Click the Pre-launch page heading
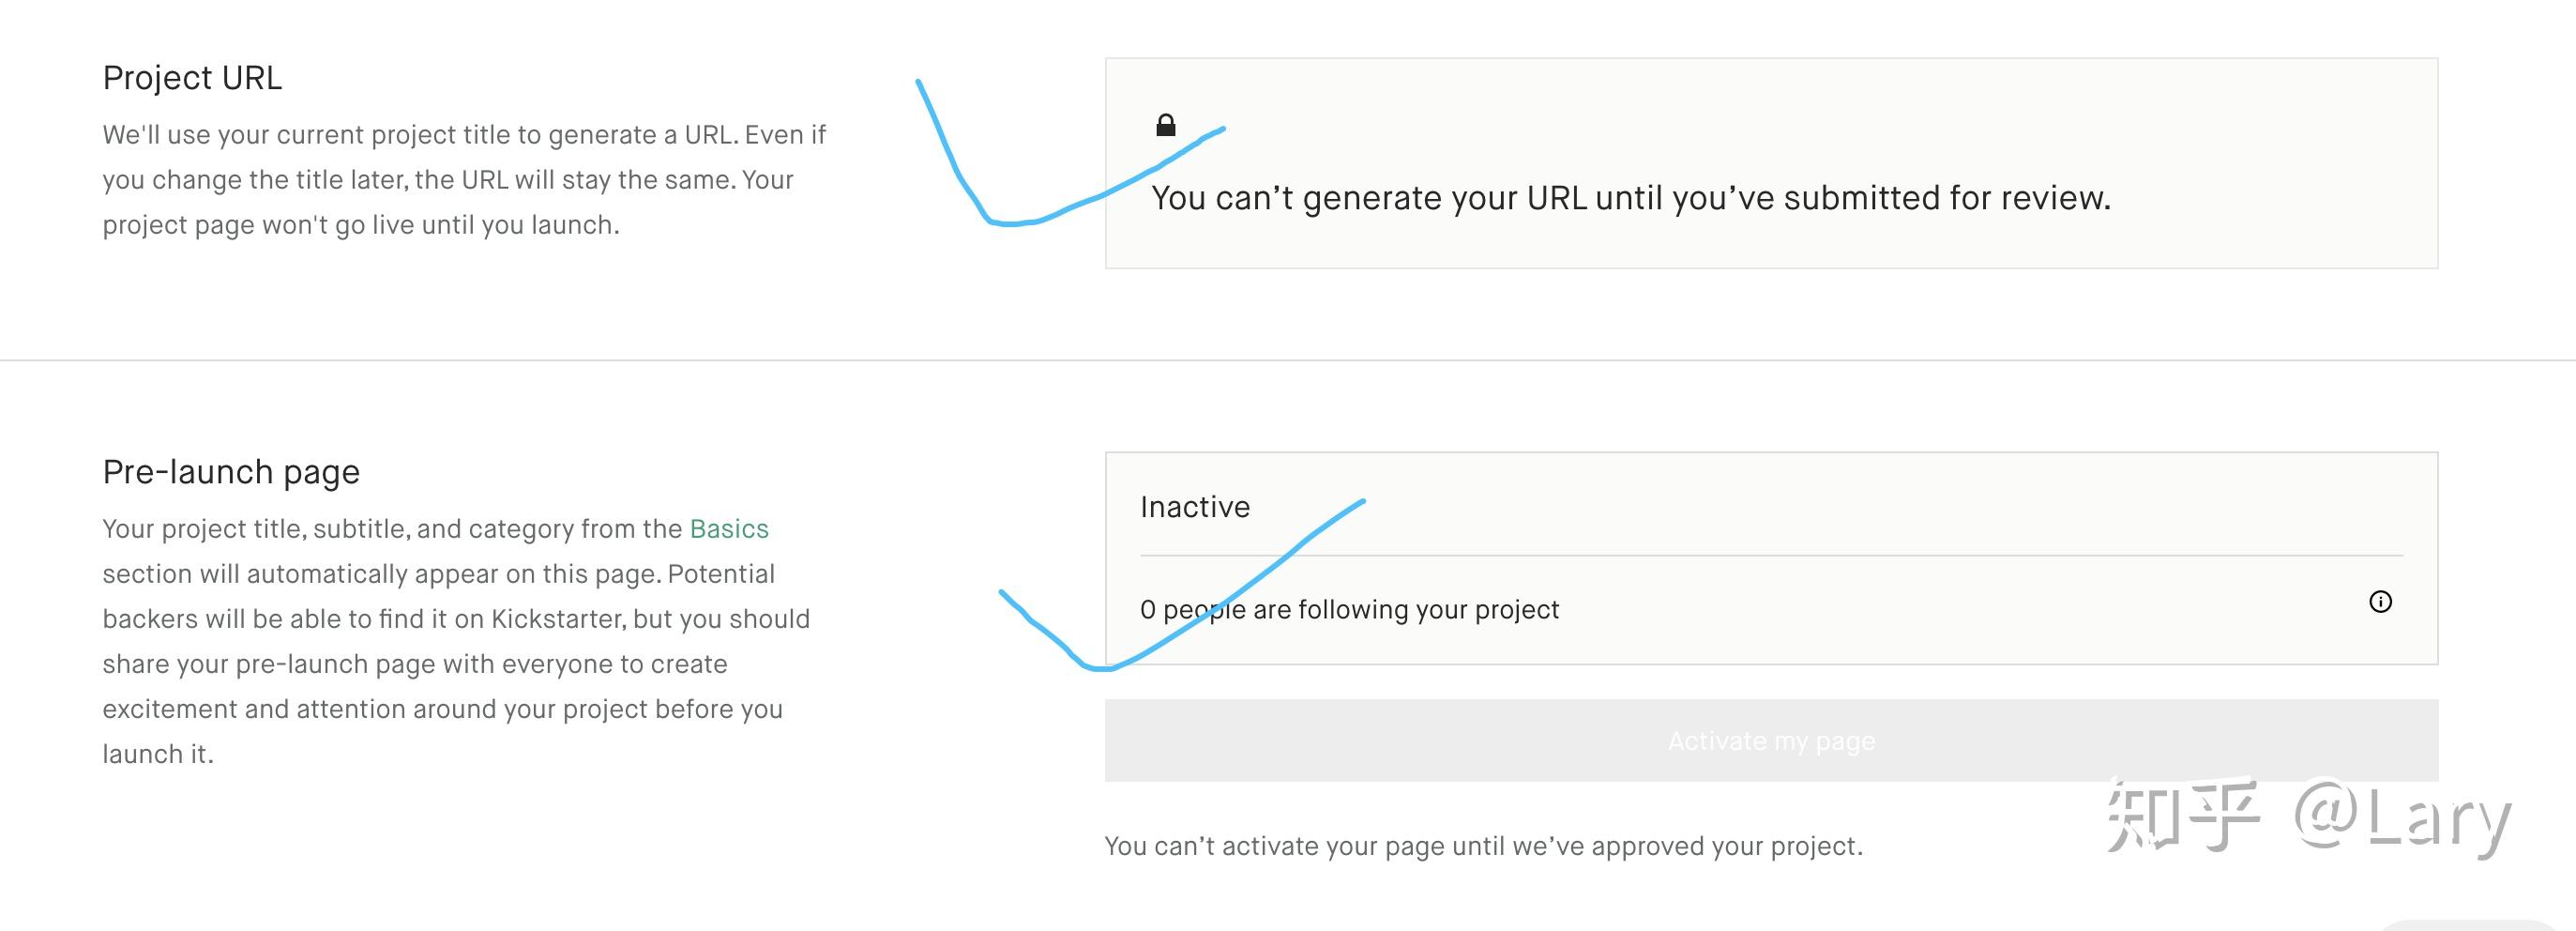The width and height of the screenshot is (2576, 931). click(231, 472)
